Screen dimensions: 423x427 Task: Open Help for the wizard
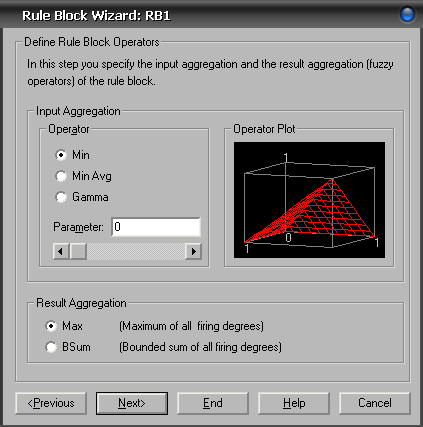(294, 403)
